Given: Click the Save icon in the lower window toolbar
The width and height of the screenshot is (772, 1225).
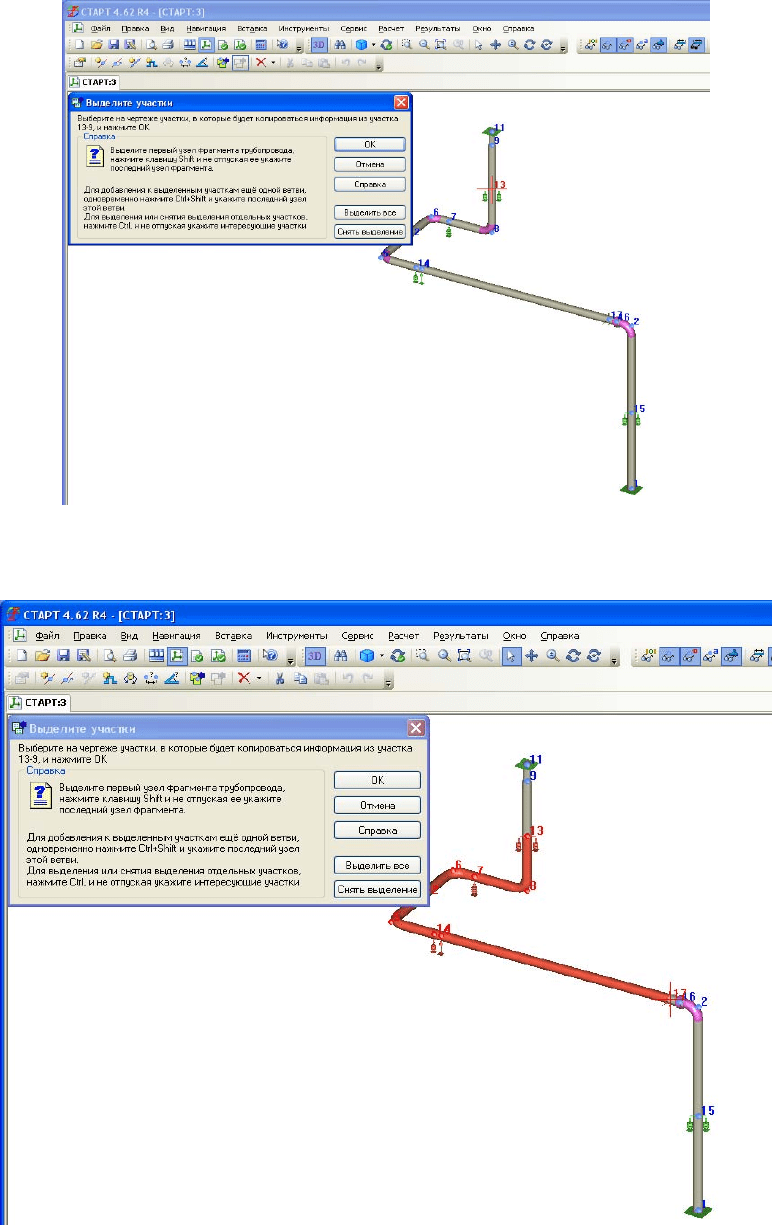Looking at the screenshot, I should click(62, 656).
